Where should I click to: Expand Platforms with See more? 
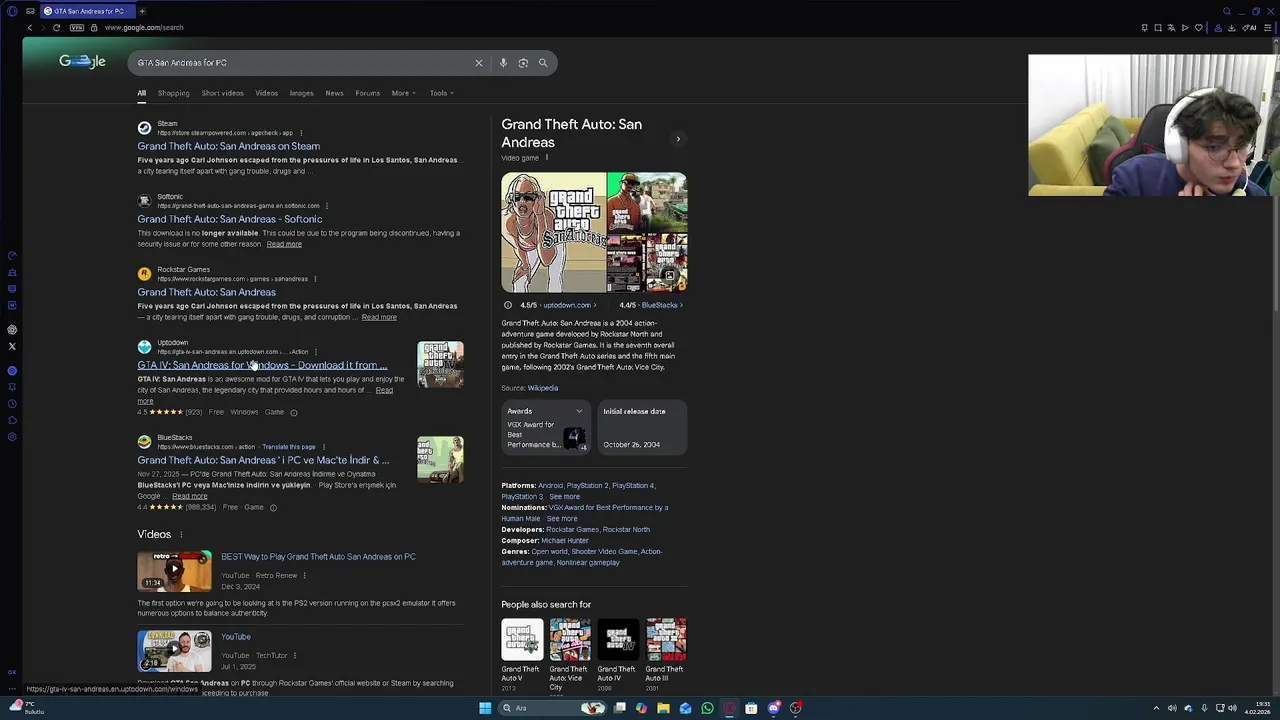[x=564, y=497]
